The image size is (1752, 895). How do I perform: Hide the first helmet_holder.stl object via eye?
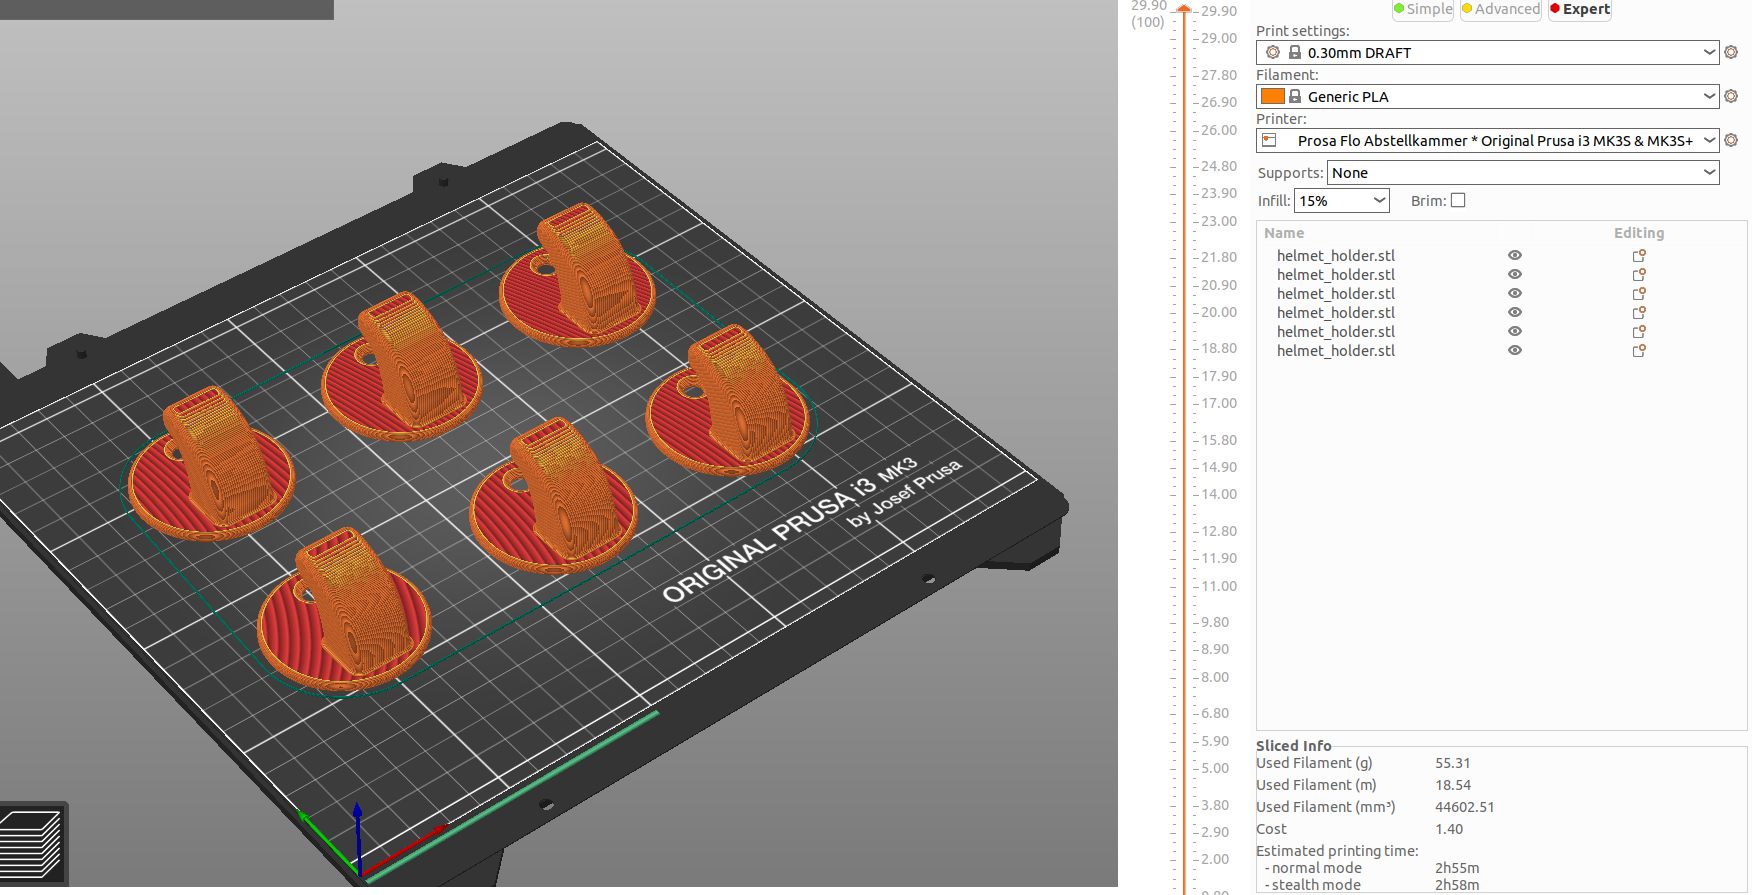1515,256
